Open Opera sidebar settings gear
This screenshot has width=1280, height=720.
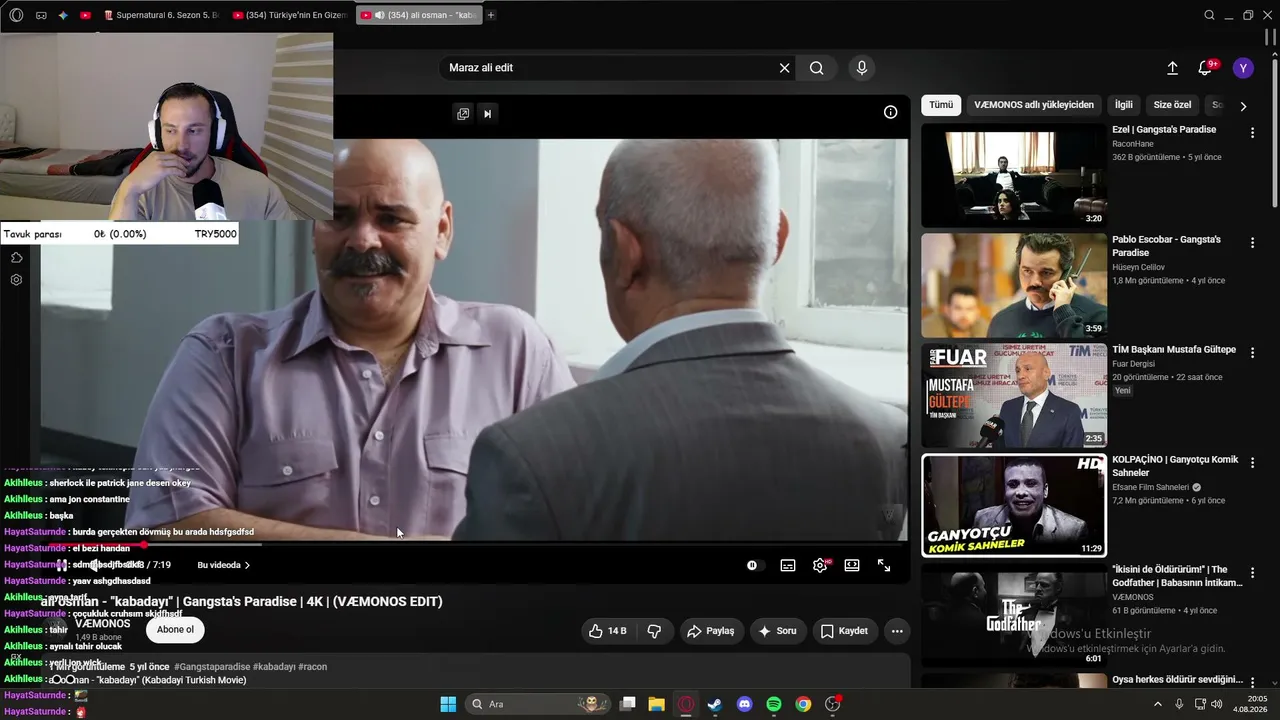16,280
